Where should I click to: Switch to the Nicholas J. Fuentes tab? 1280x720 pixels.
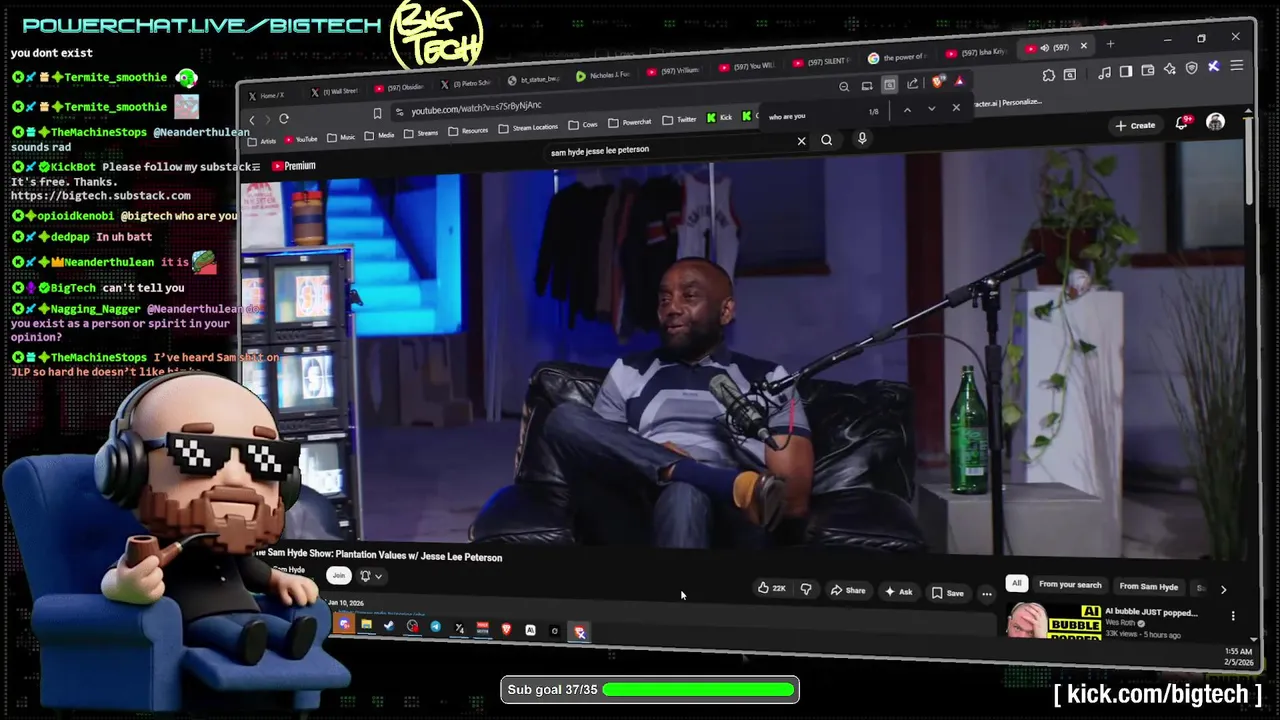[604, 76]
